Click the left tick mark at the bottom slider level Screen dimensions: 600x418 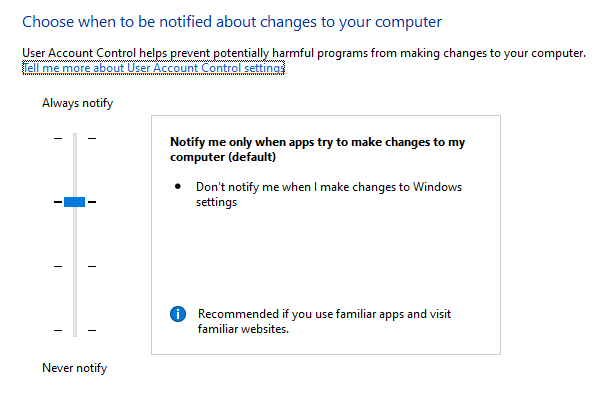[x=57, y=330]
